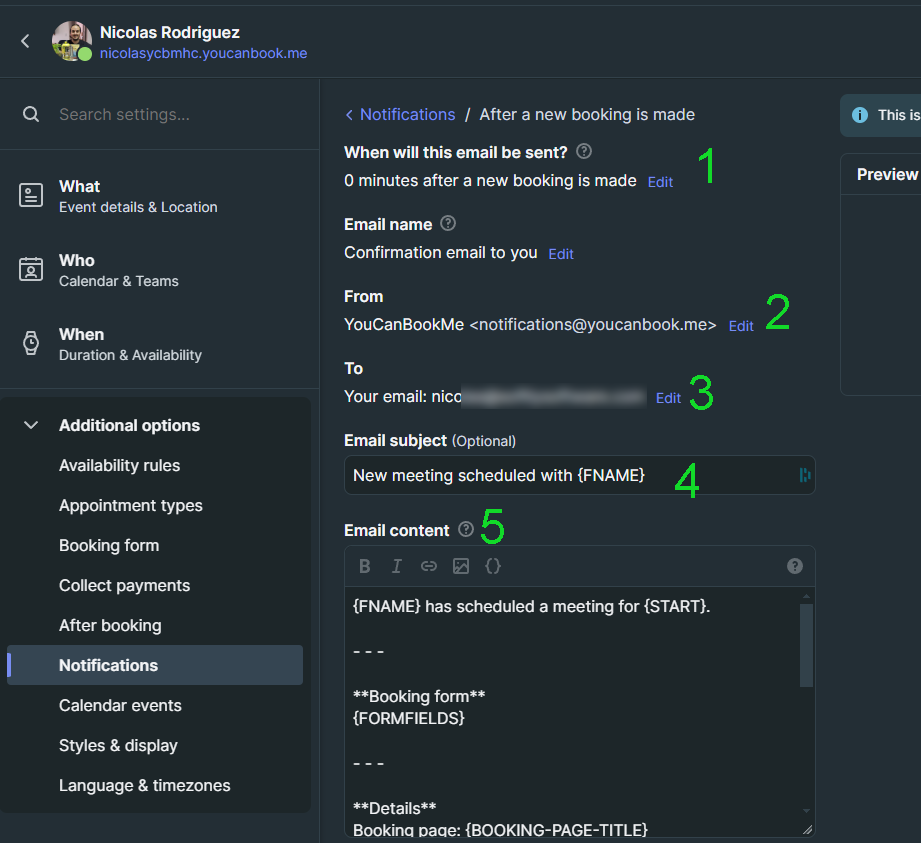Go back to Notifications breadcrumb
Screen dimensions: 921x843
click(x=407, y=114)
